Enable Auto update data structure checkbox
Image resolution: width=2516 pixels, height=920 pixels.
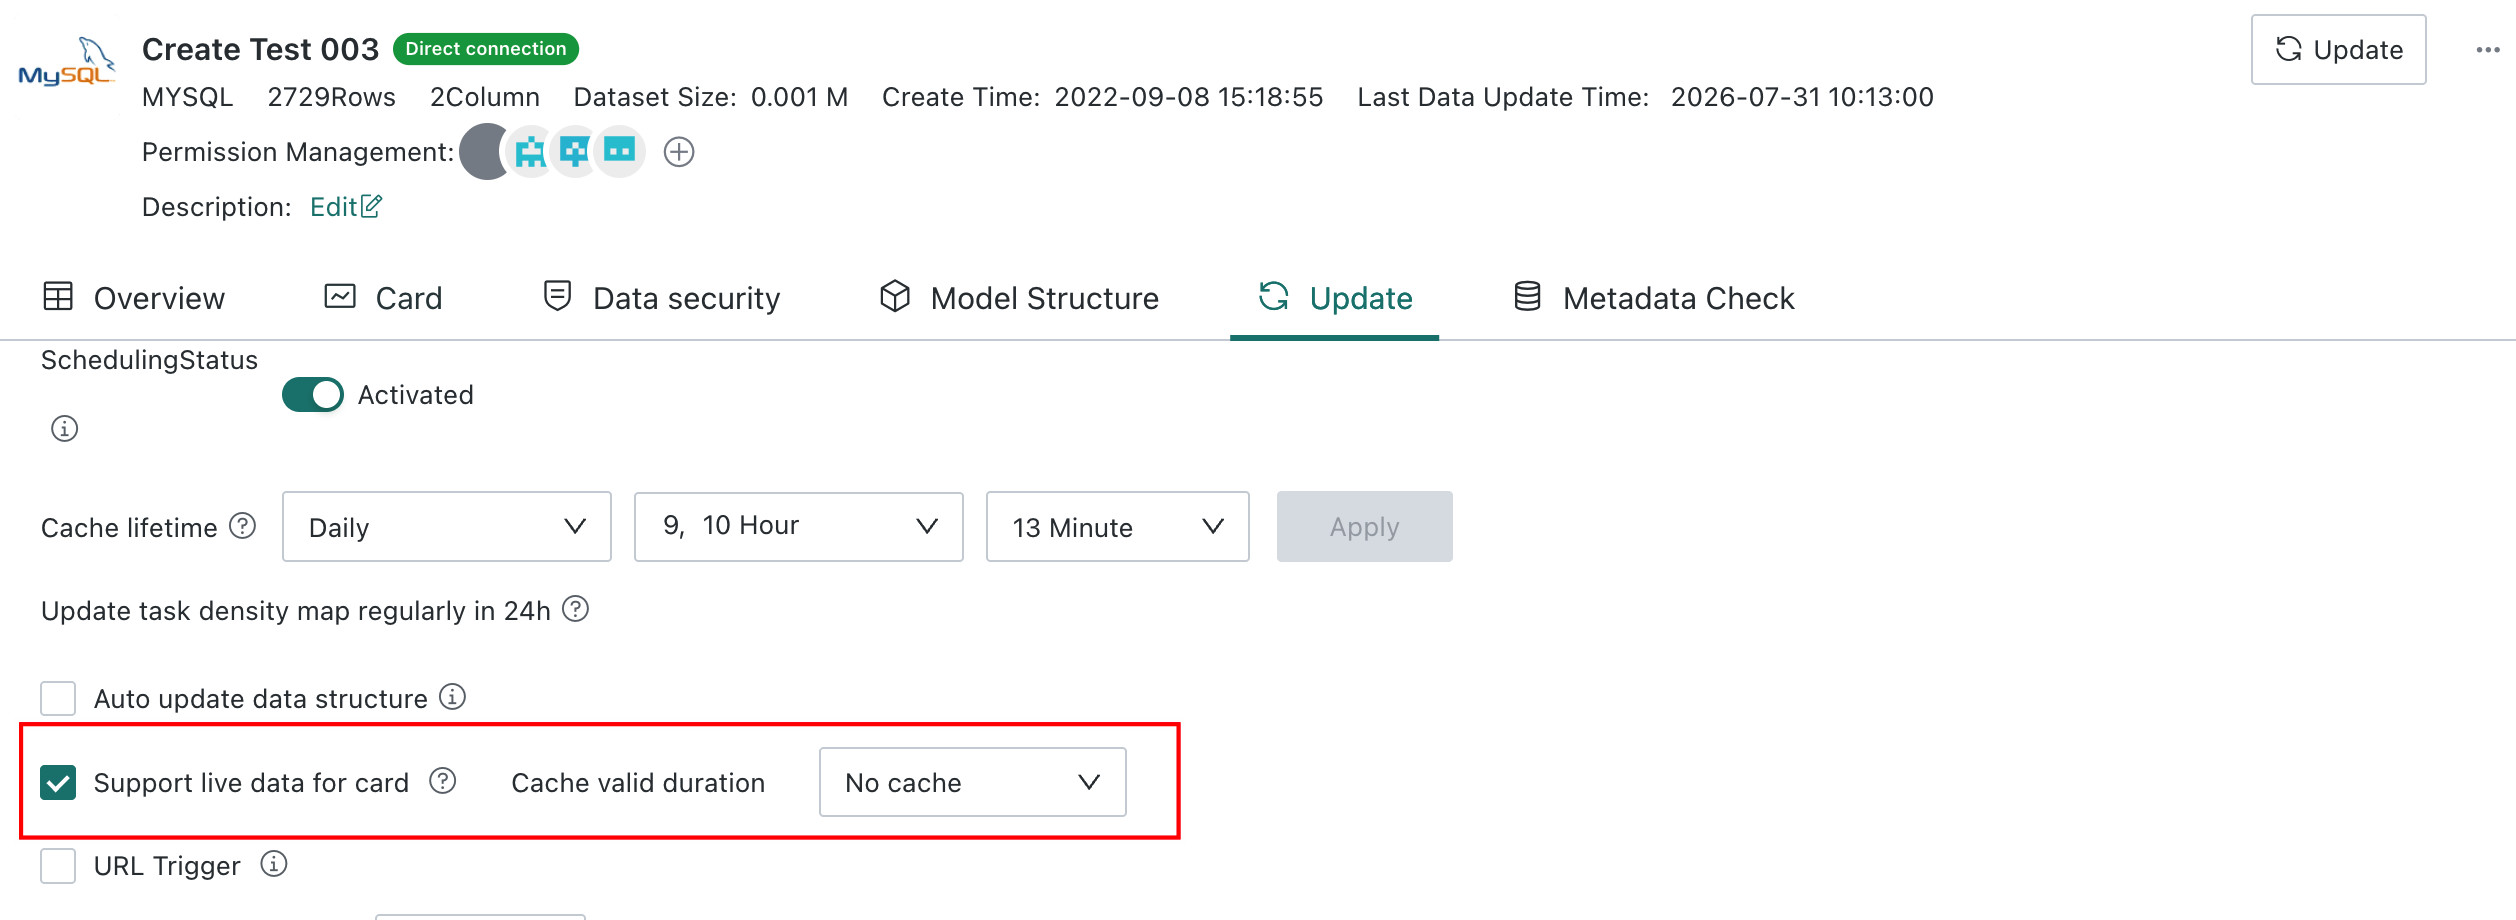pyautogui.click(x=58, y=698)
